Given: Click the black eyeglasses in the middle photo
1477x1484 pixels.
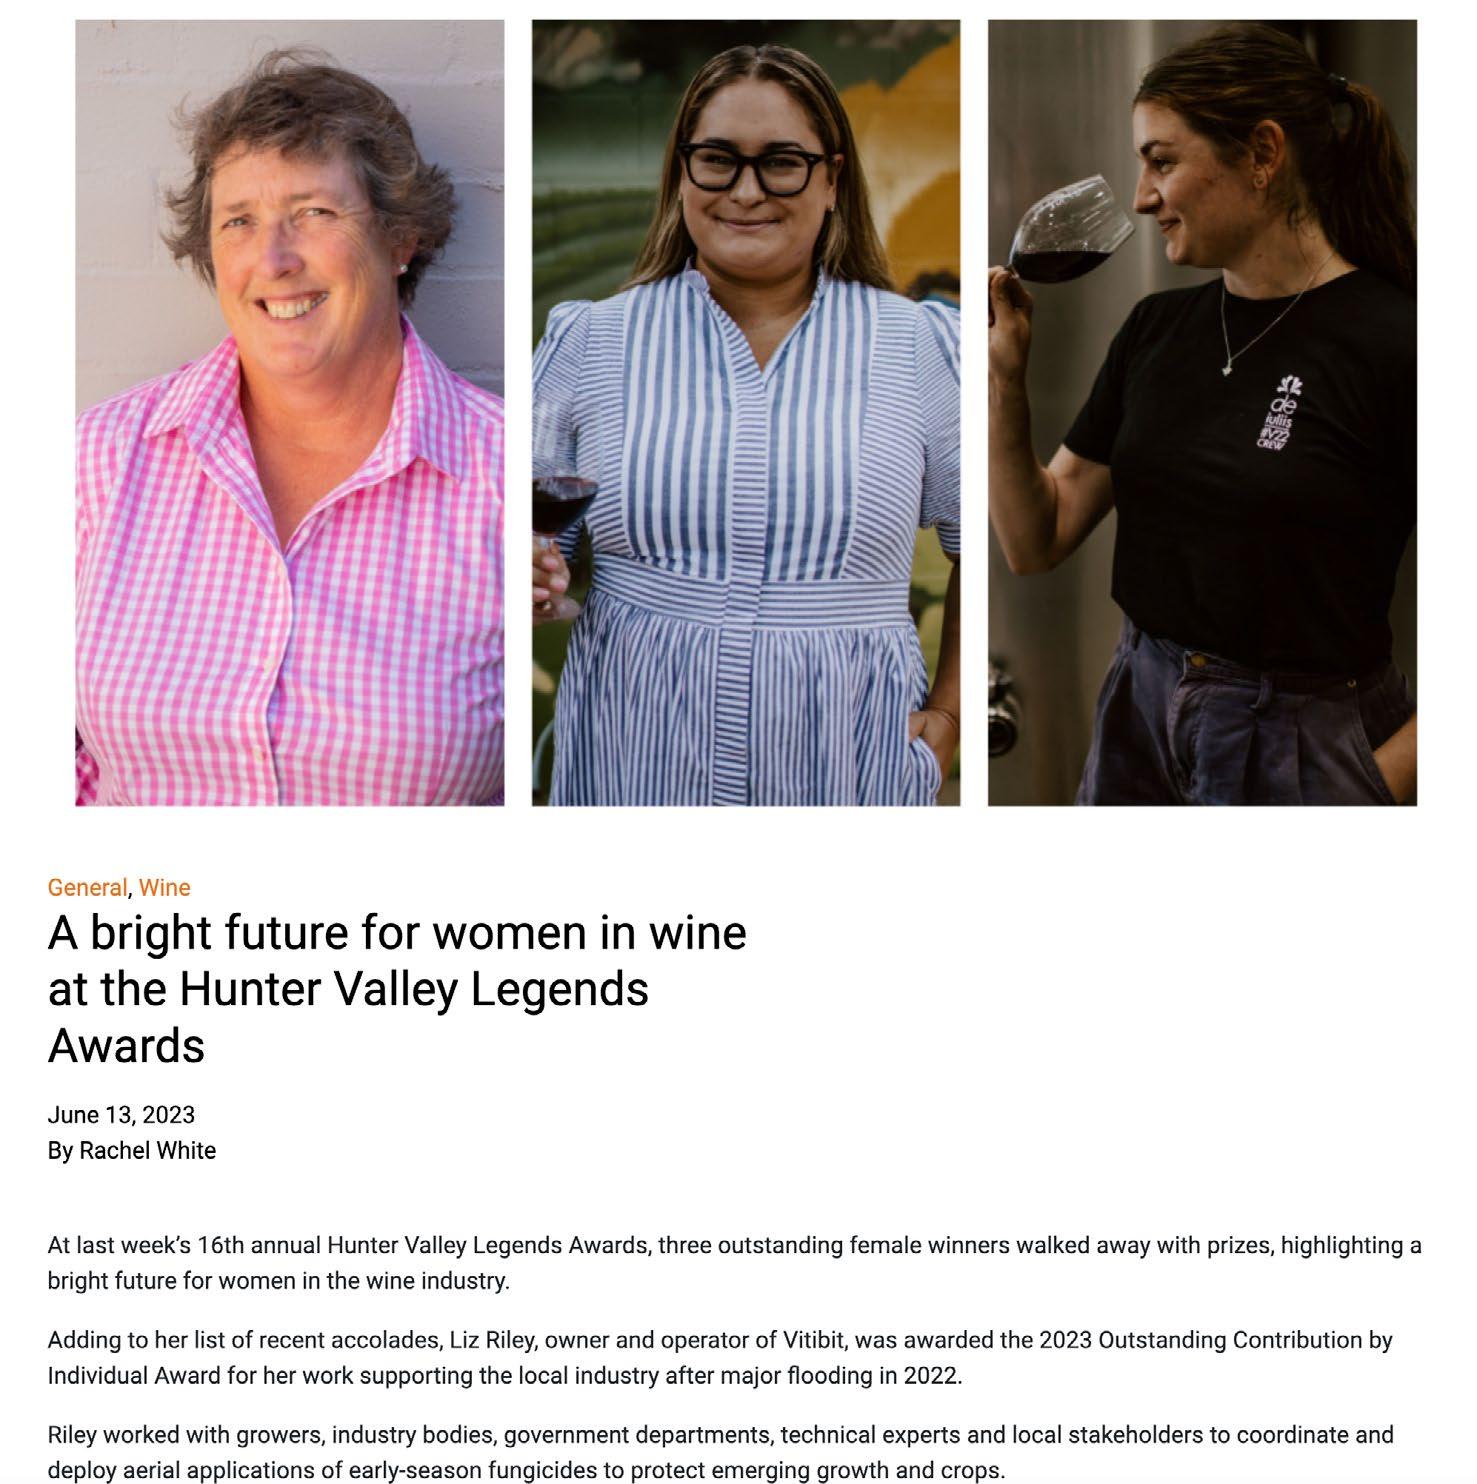Looking at the screenshot, I should point(752,168).
